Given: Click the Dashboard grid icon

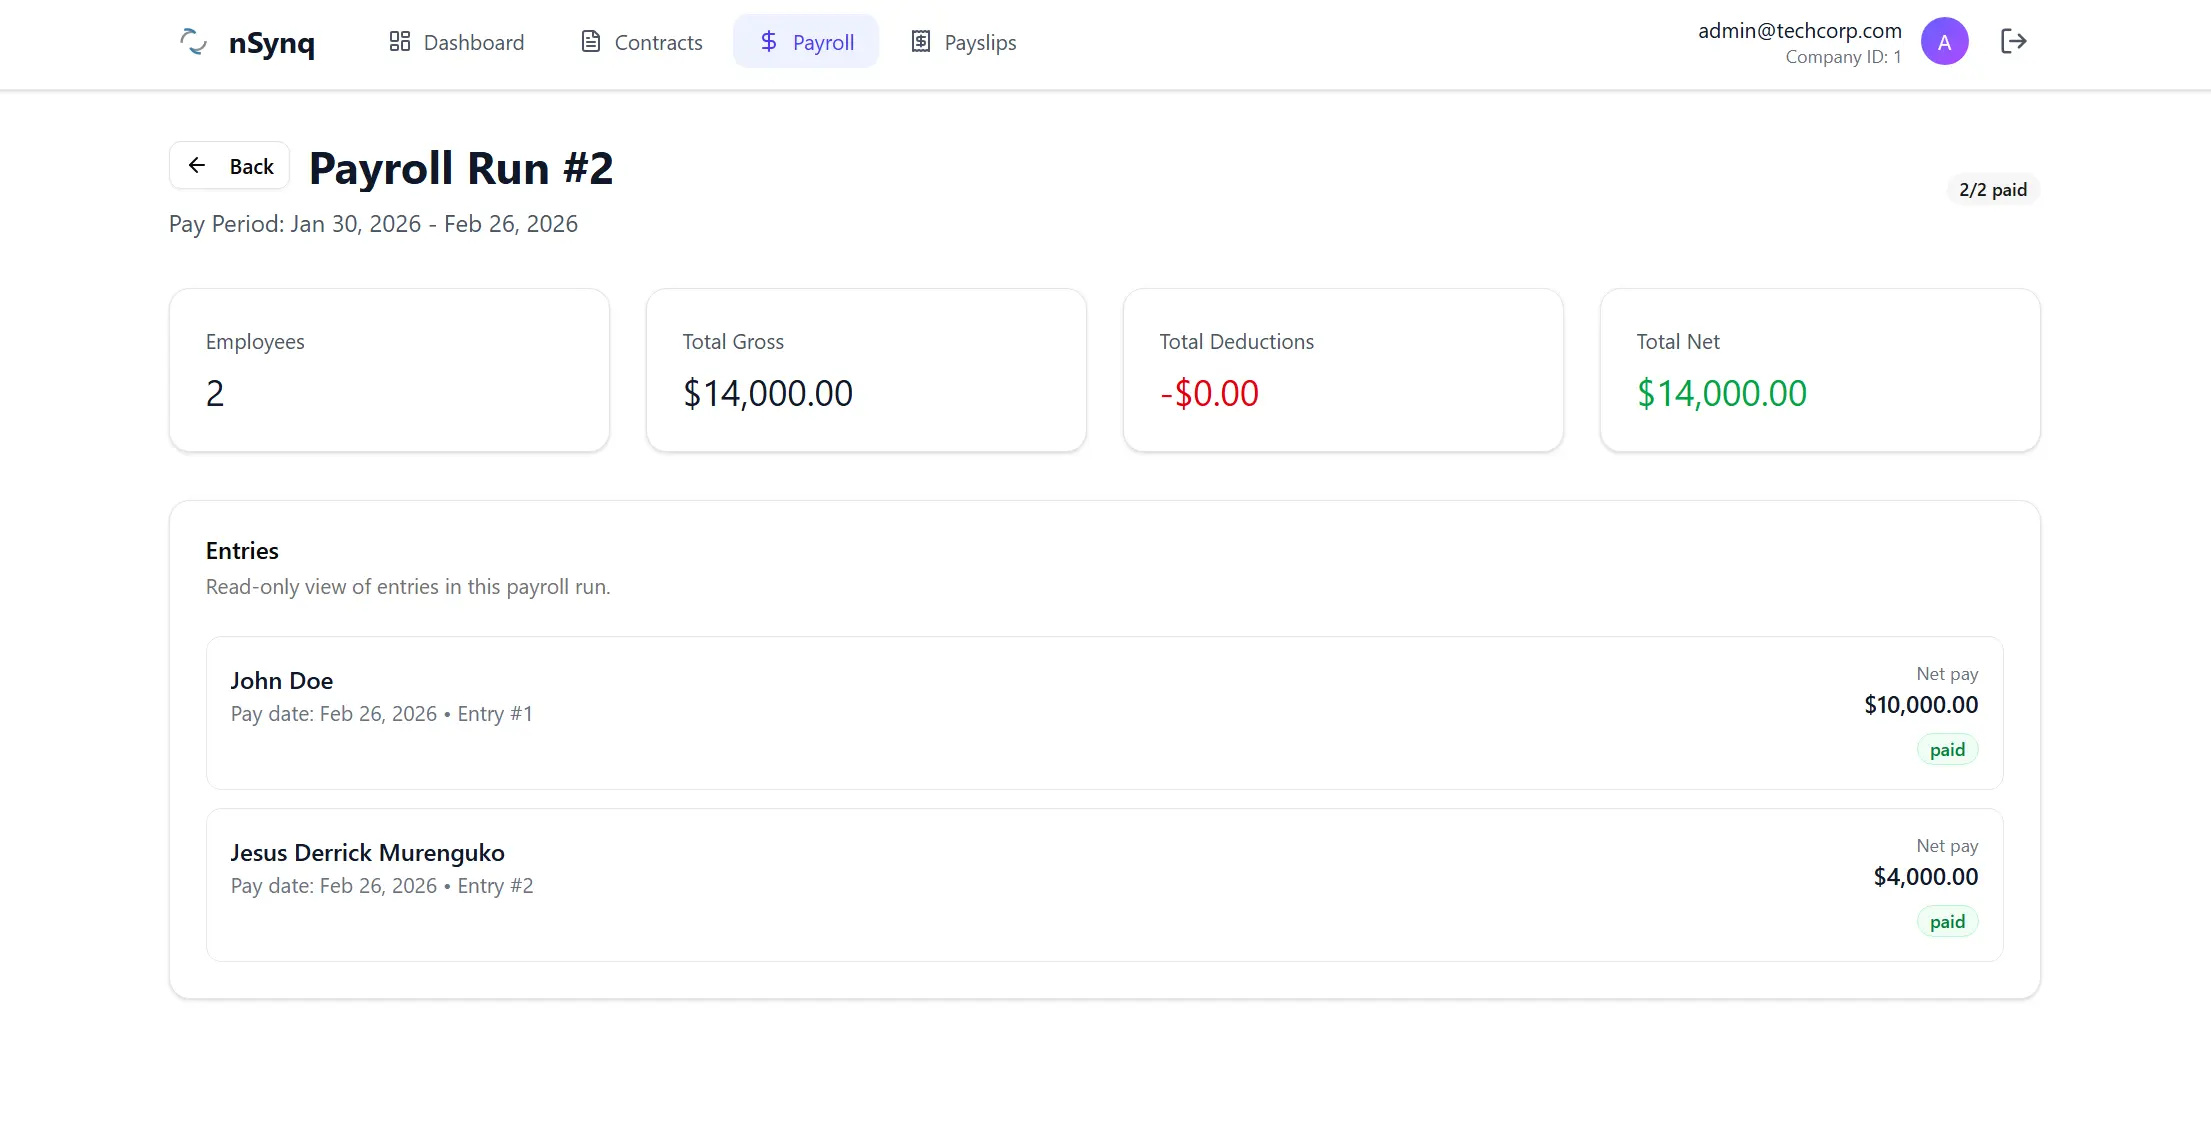Looking at the screenshot, I should point(400,42).
